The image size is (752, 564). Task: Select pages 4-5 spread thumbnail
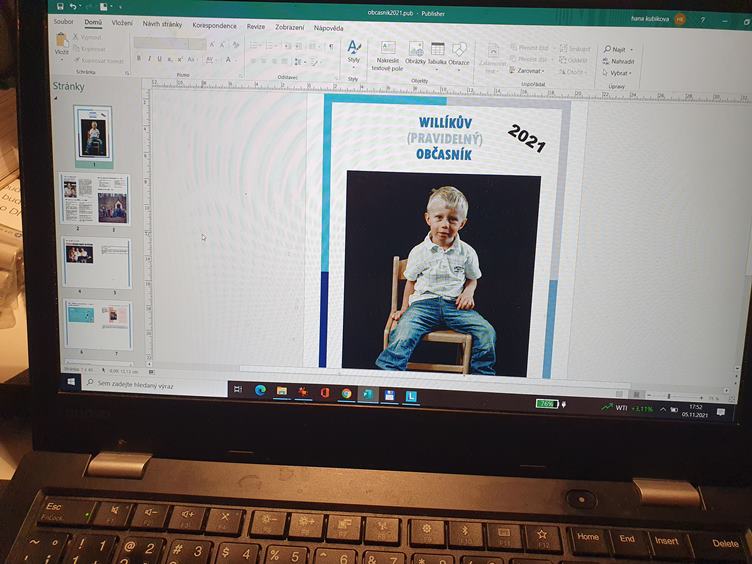click(x=97, y=263)
